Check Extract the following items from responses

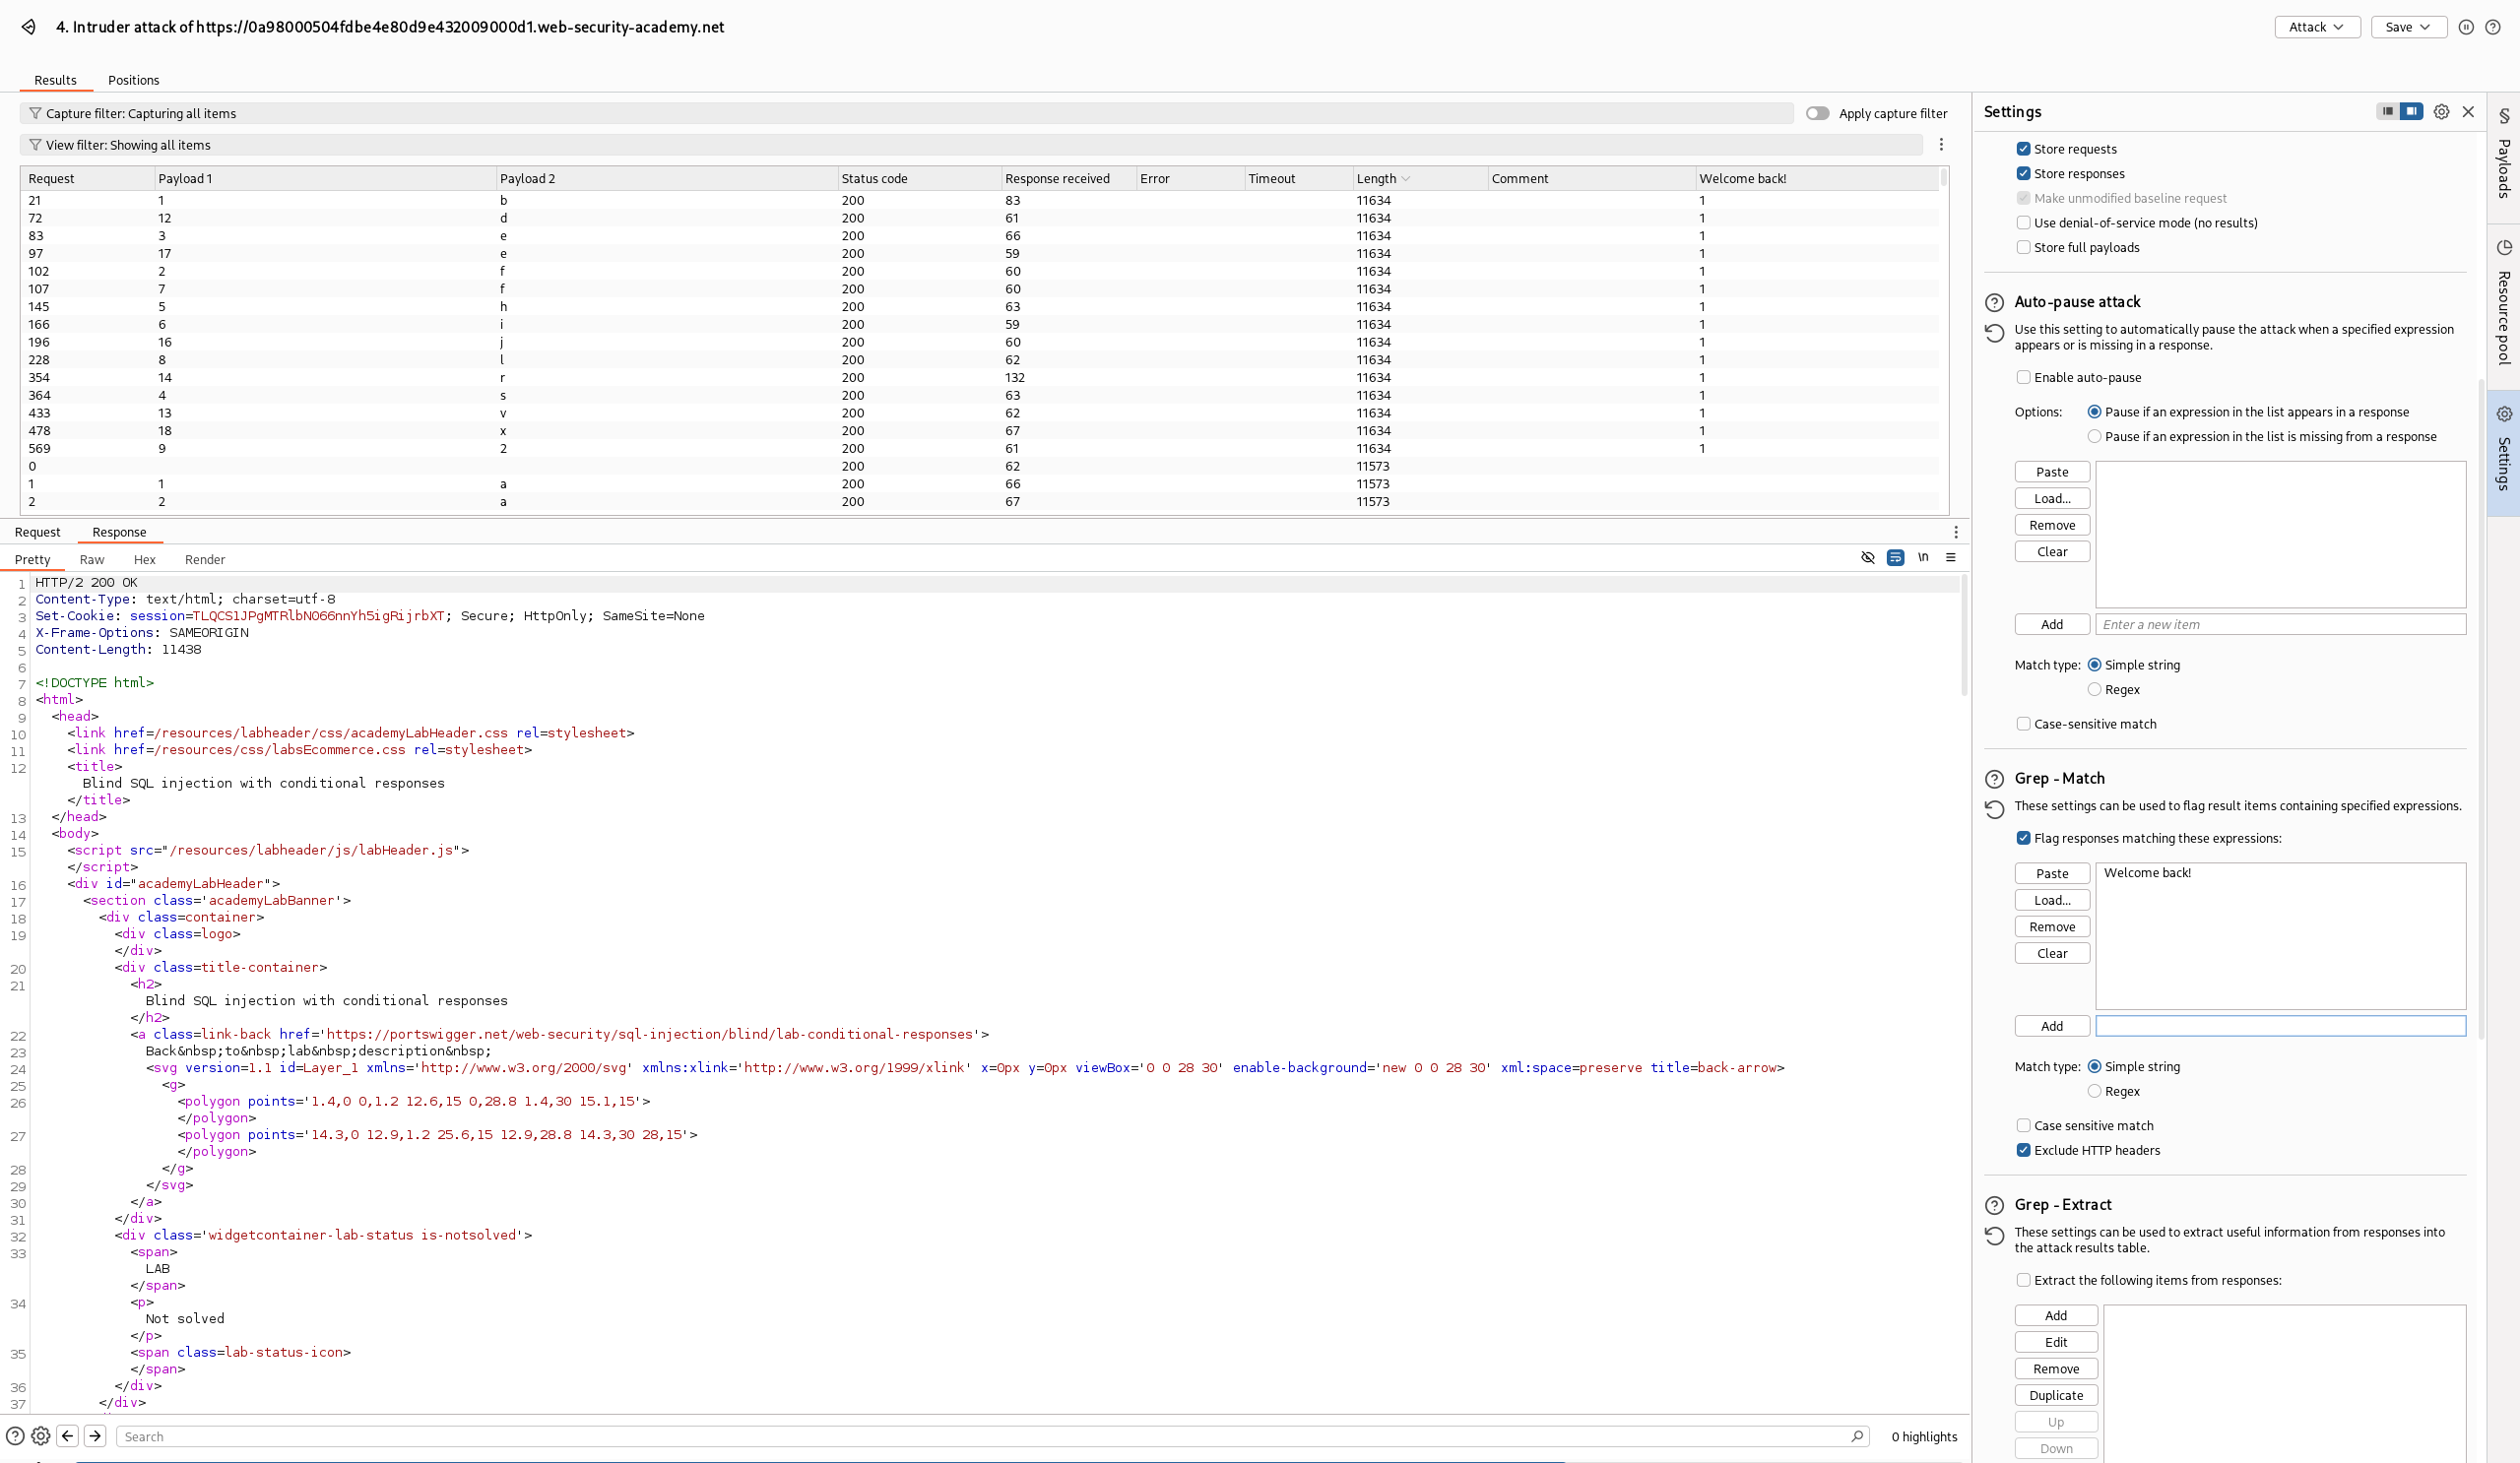point(2023,1281)
